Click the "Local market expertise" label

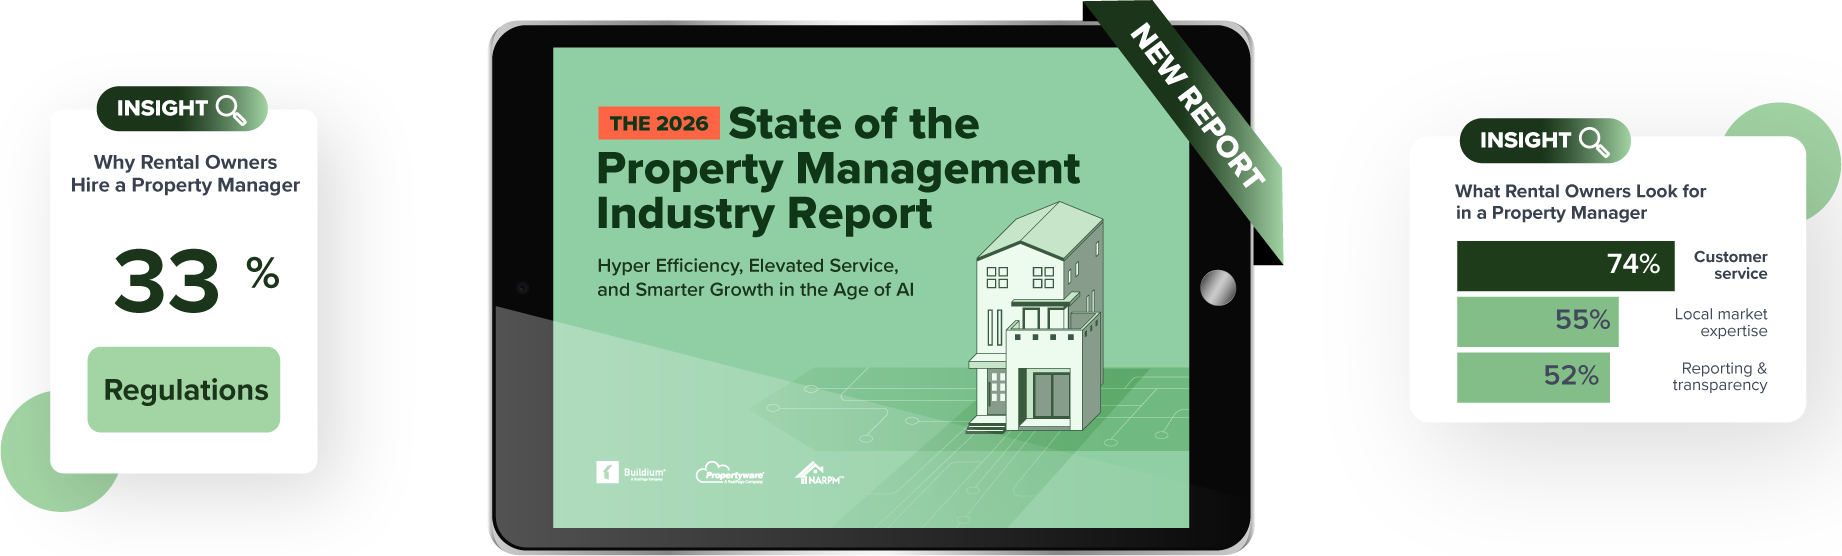point(1721,322)
